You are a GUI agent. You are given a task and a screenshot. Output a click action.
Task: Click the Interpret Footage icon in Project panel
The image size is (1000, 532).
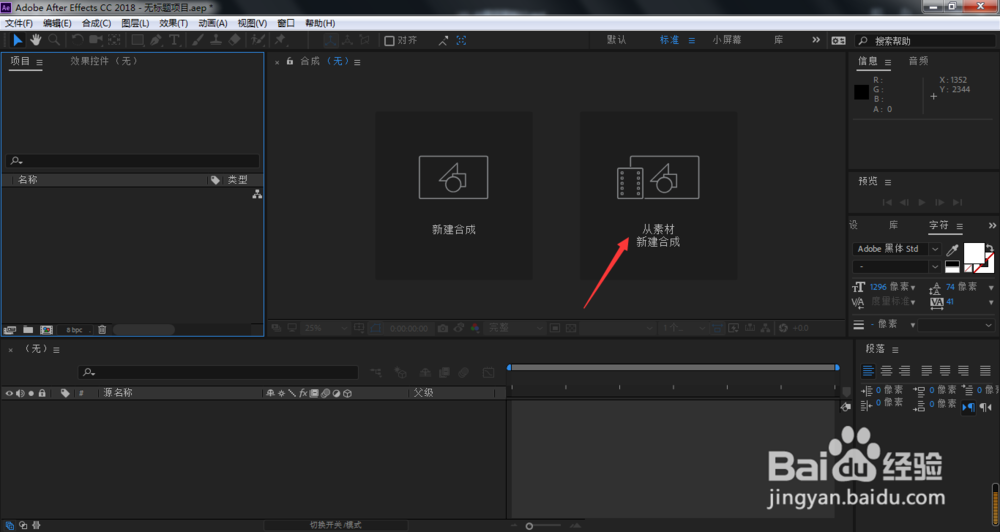pos(10,330)
